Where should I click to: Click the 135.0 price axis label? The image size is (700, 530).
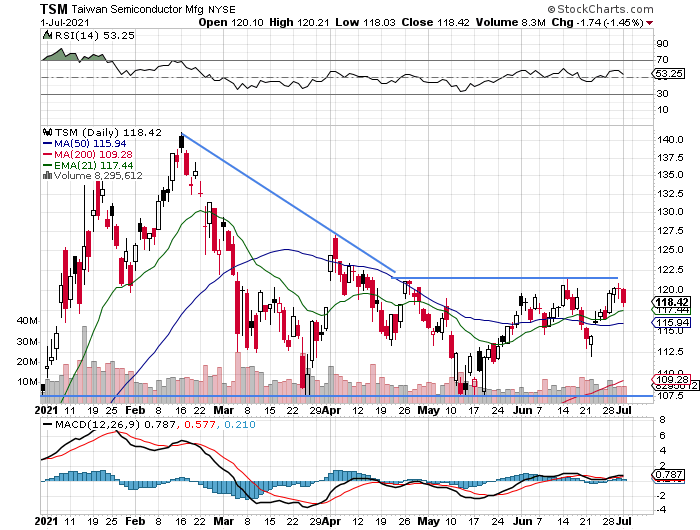(x=670, y=175)
